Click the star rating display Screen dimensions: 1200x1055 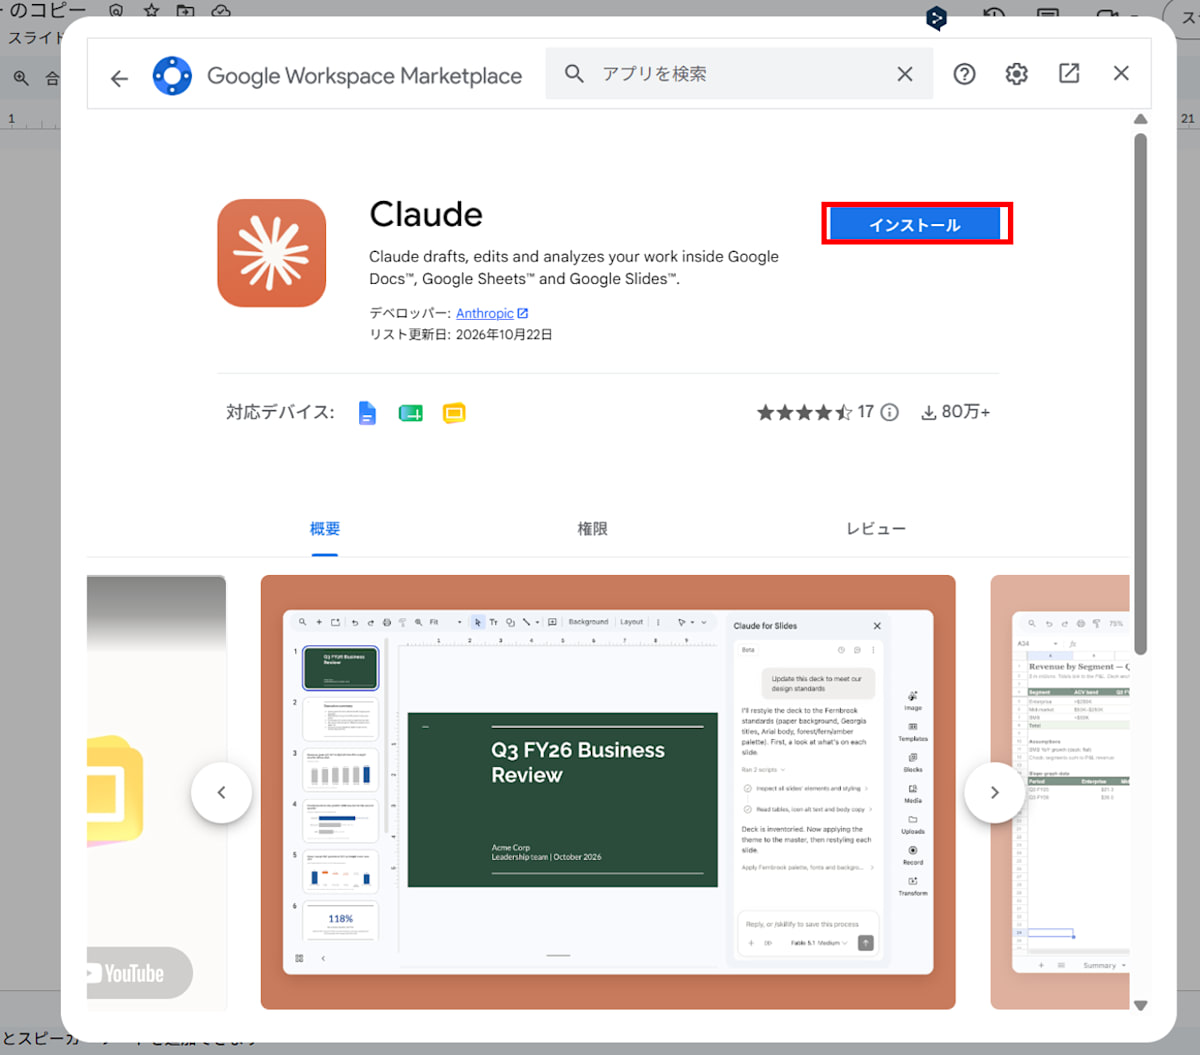click(804, 412)
